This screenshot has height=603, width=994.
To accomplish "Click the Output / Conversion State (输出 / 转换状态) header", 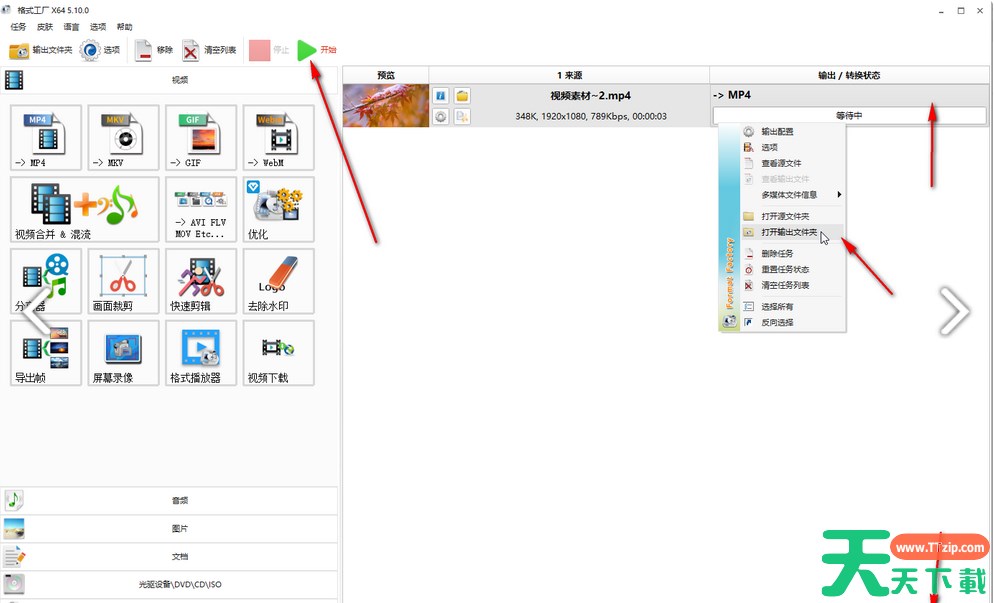I will (x=849, y=75).
